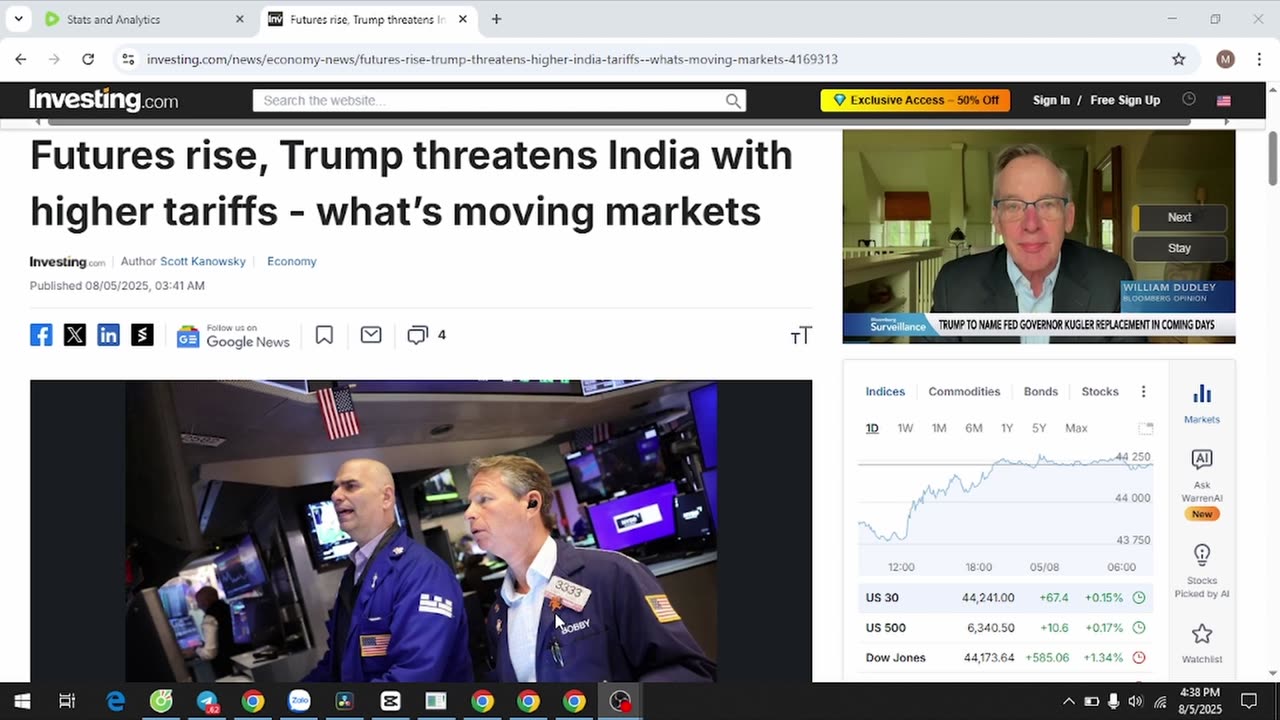View site information icon in address bar
The width and height of the screenshot is (1280, 720).
click(128, 59)
